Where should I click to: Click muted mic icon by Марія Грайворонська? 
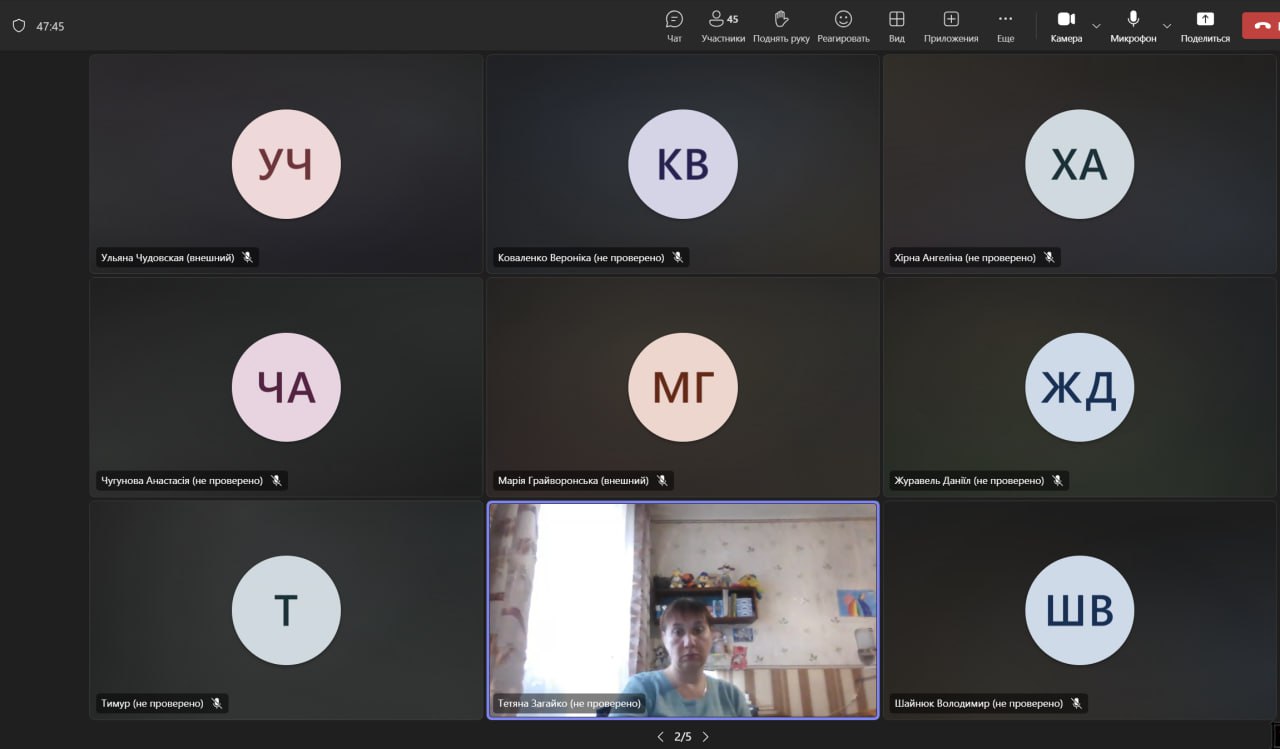click(661, 481)
